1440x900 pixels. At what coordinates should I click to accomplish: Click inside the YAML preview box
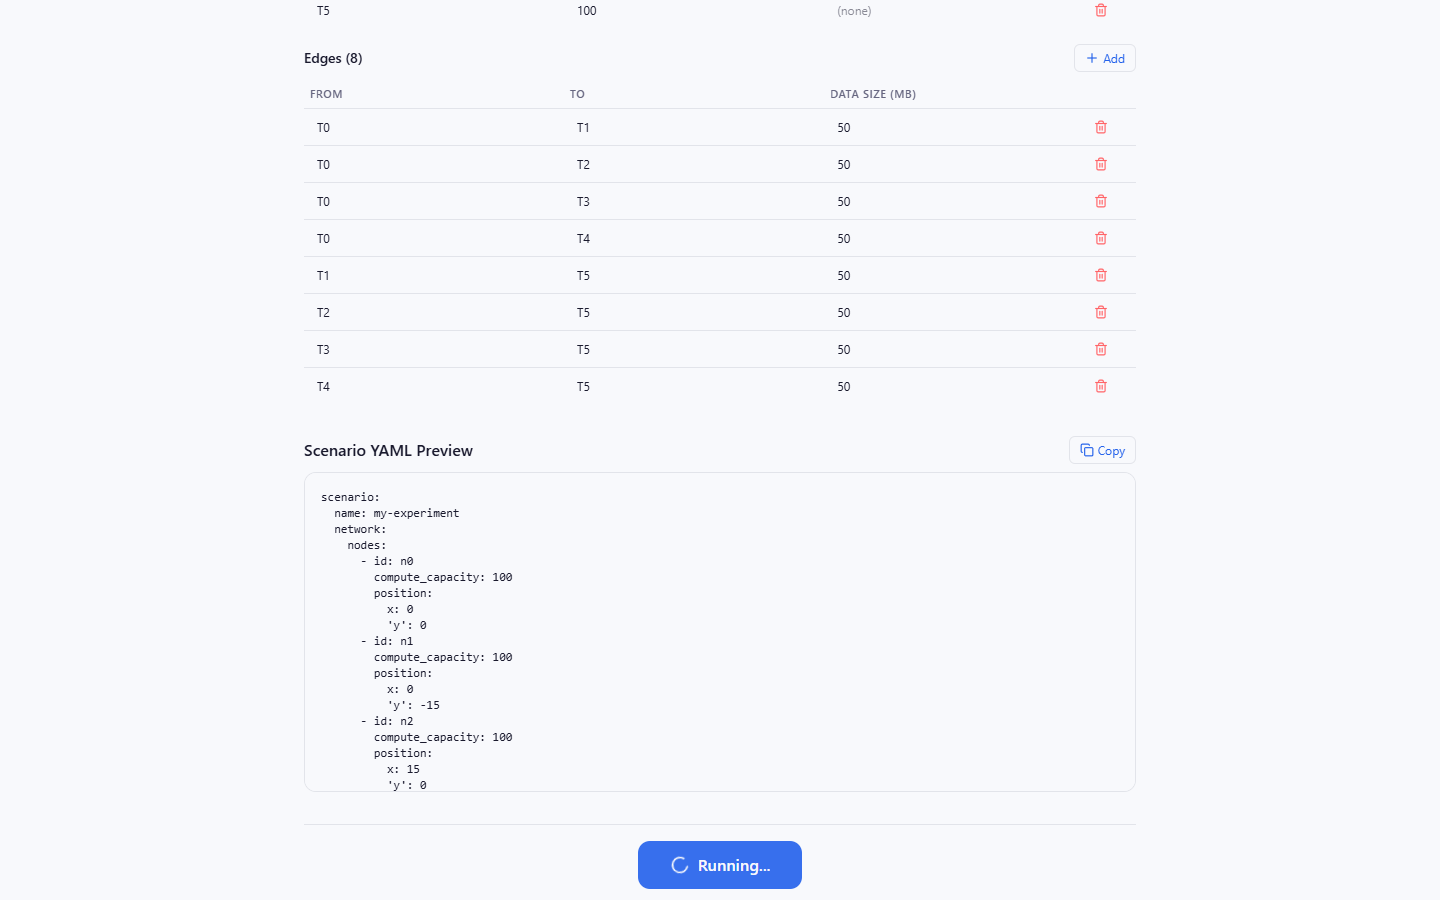click(x=720, y=632)
